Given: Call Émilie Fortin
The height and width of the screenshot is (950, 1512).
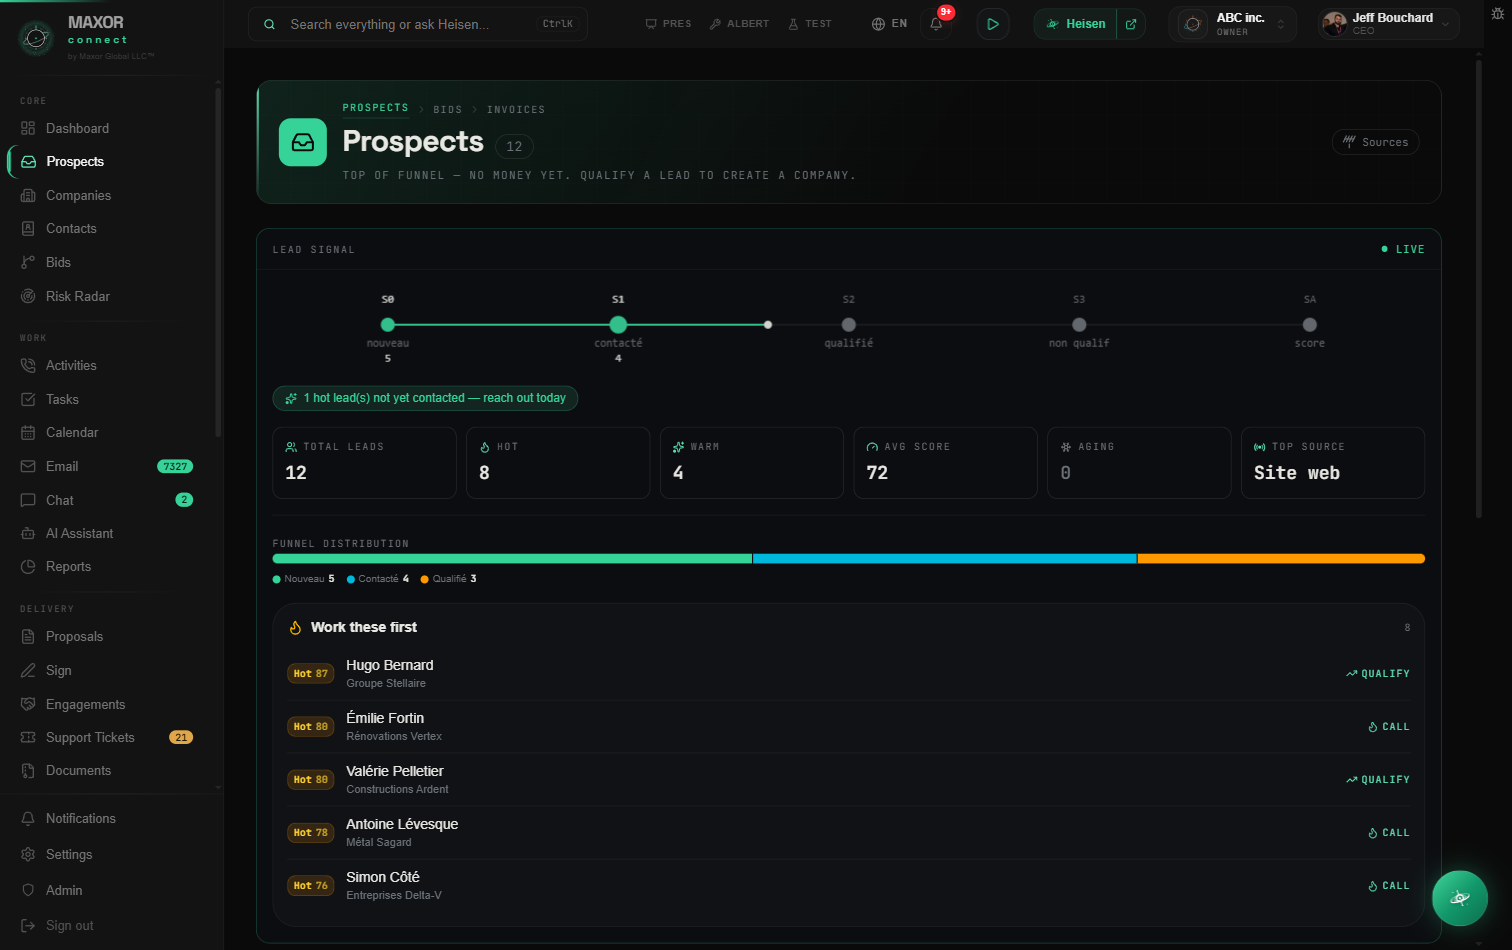Looking at the screenshot, I should pyautogui.click(x=1389, y=727).
